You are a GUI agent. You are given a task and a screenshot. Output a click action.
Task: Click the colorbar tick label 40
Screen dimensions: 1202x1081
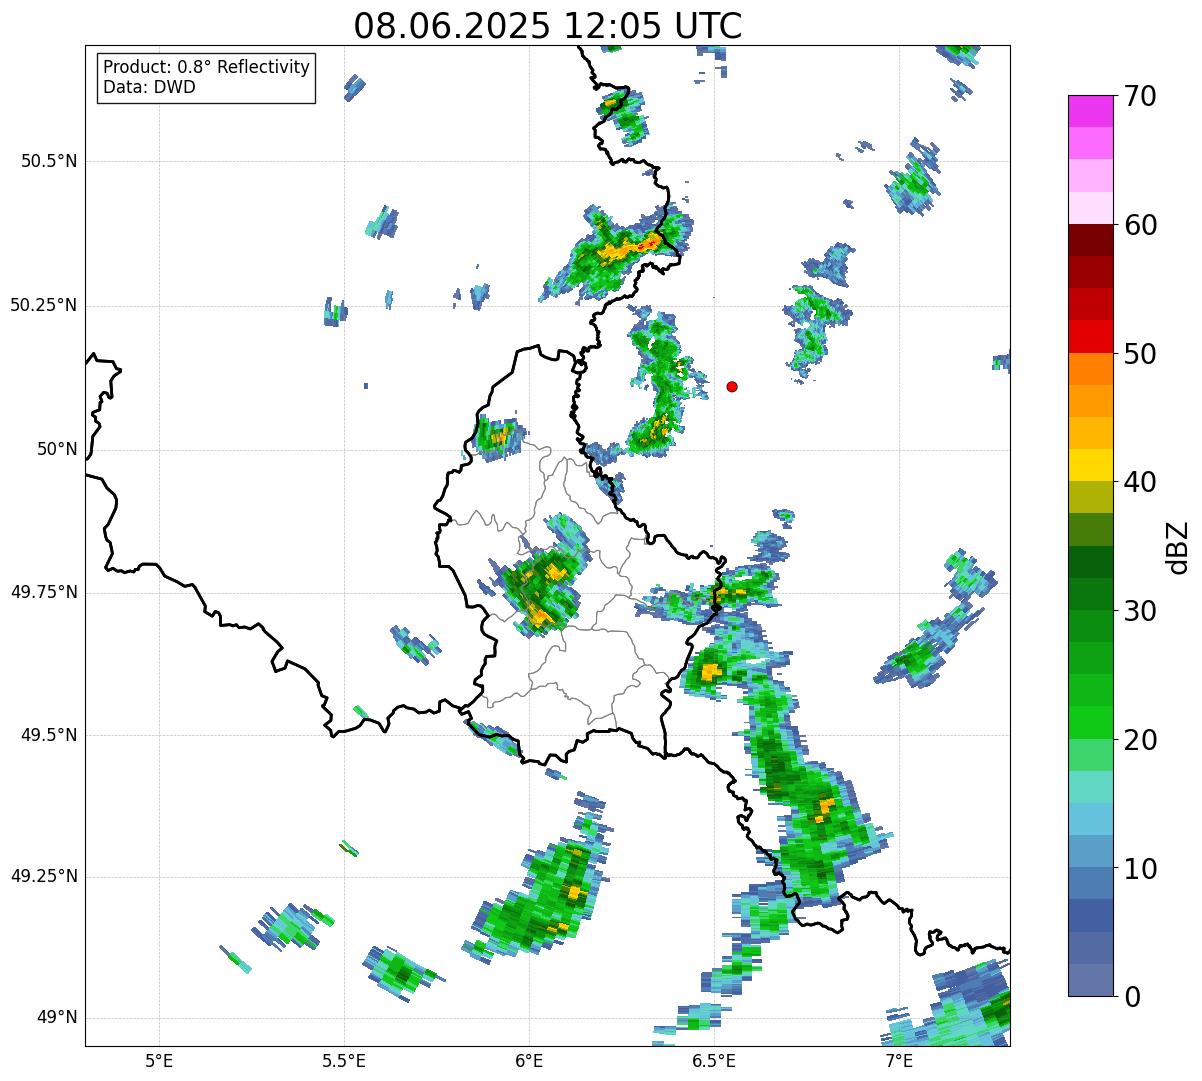[x=1140, y=482]
